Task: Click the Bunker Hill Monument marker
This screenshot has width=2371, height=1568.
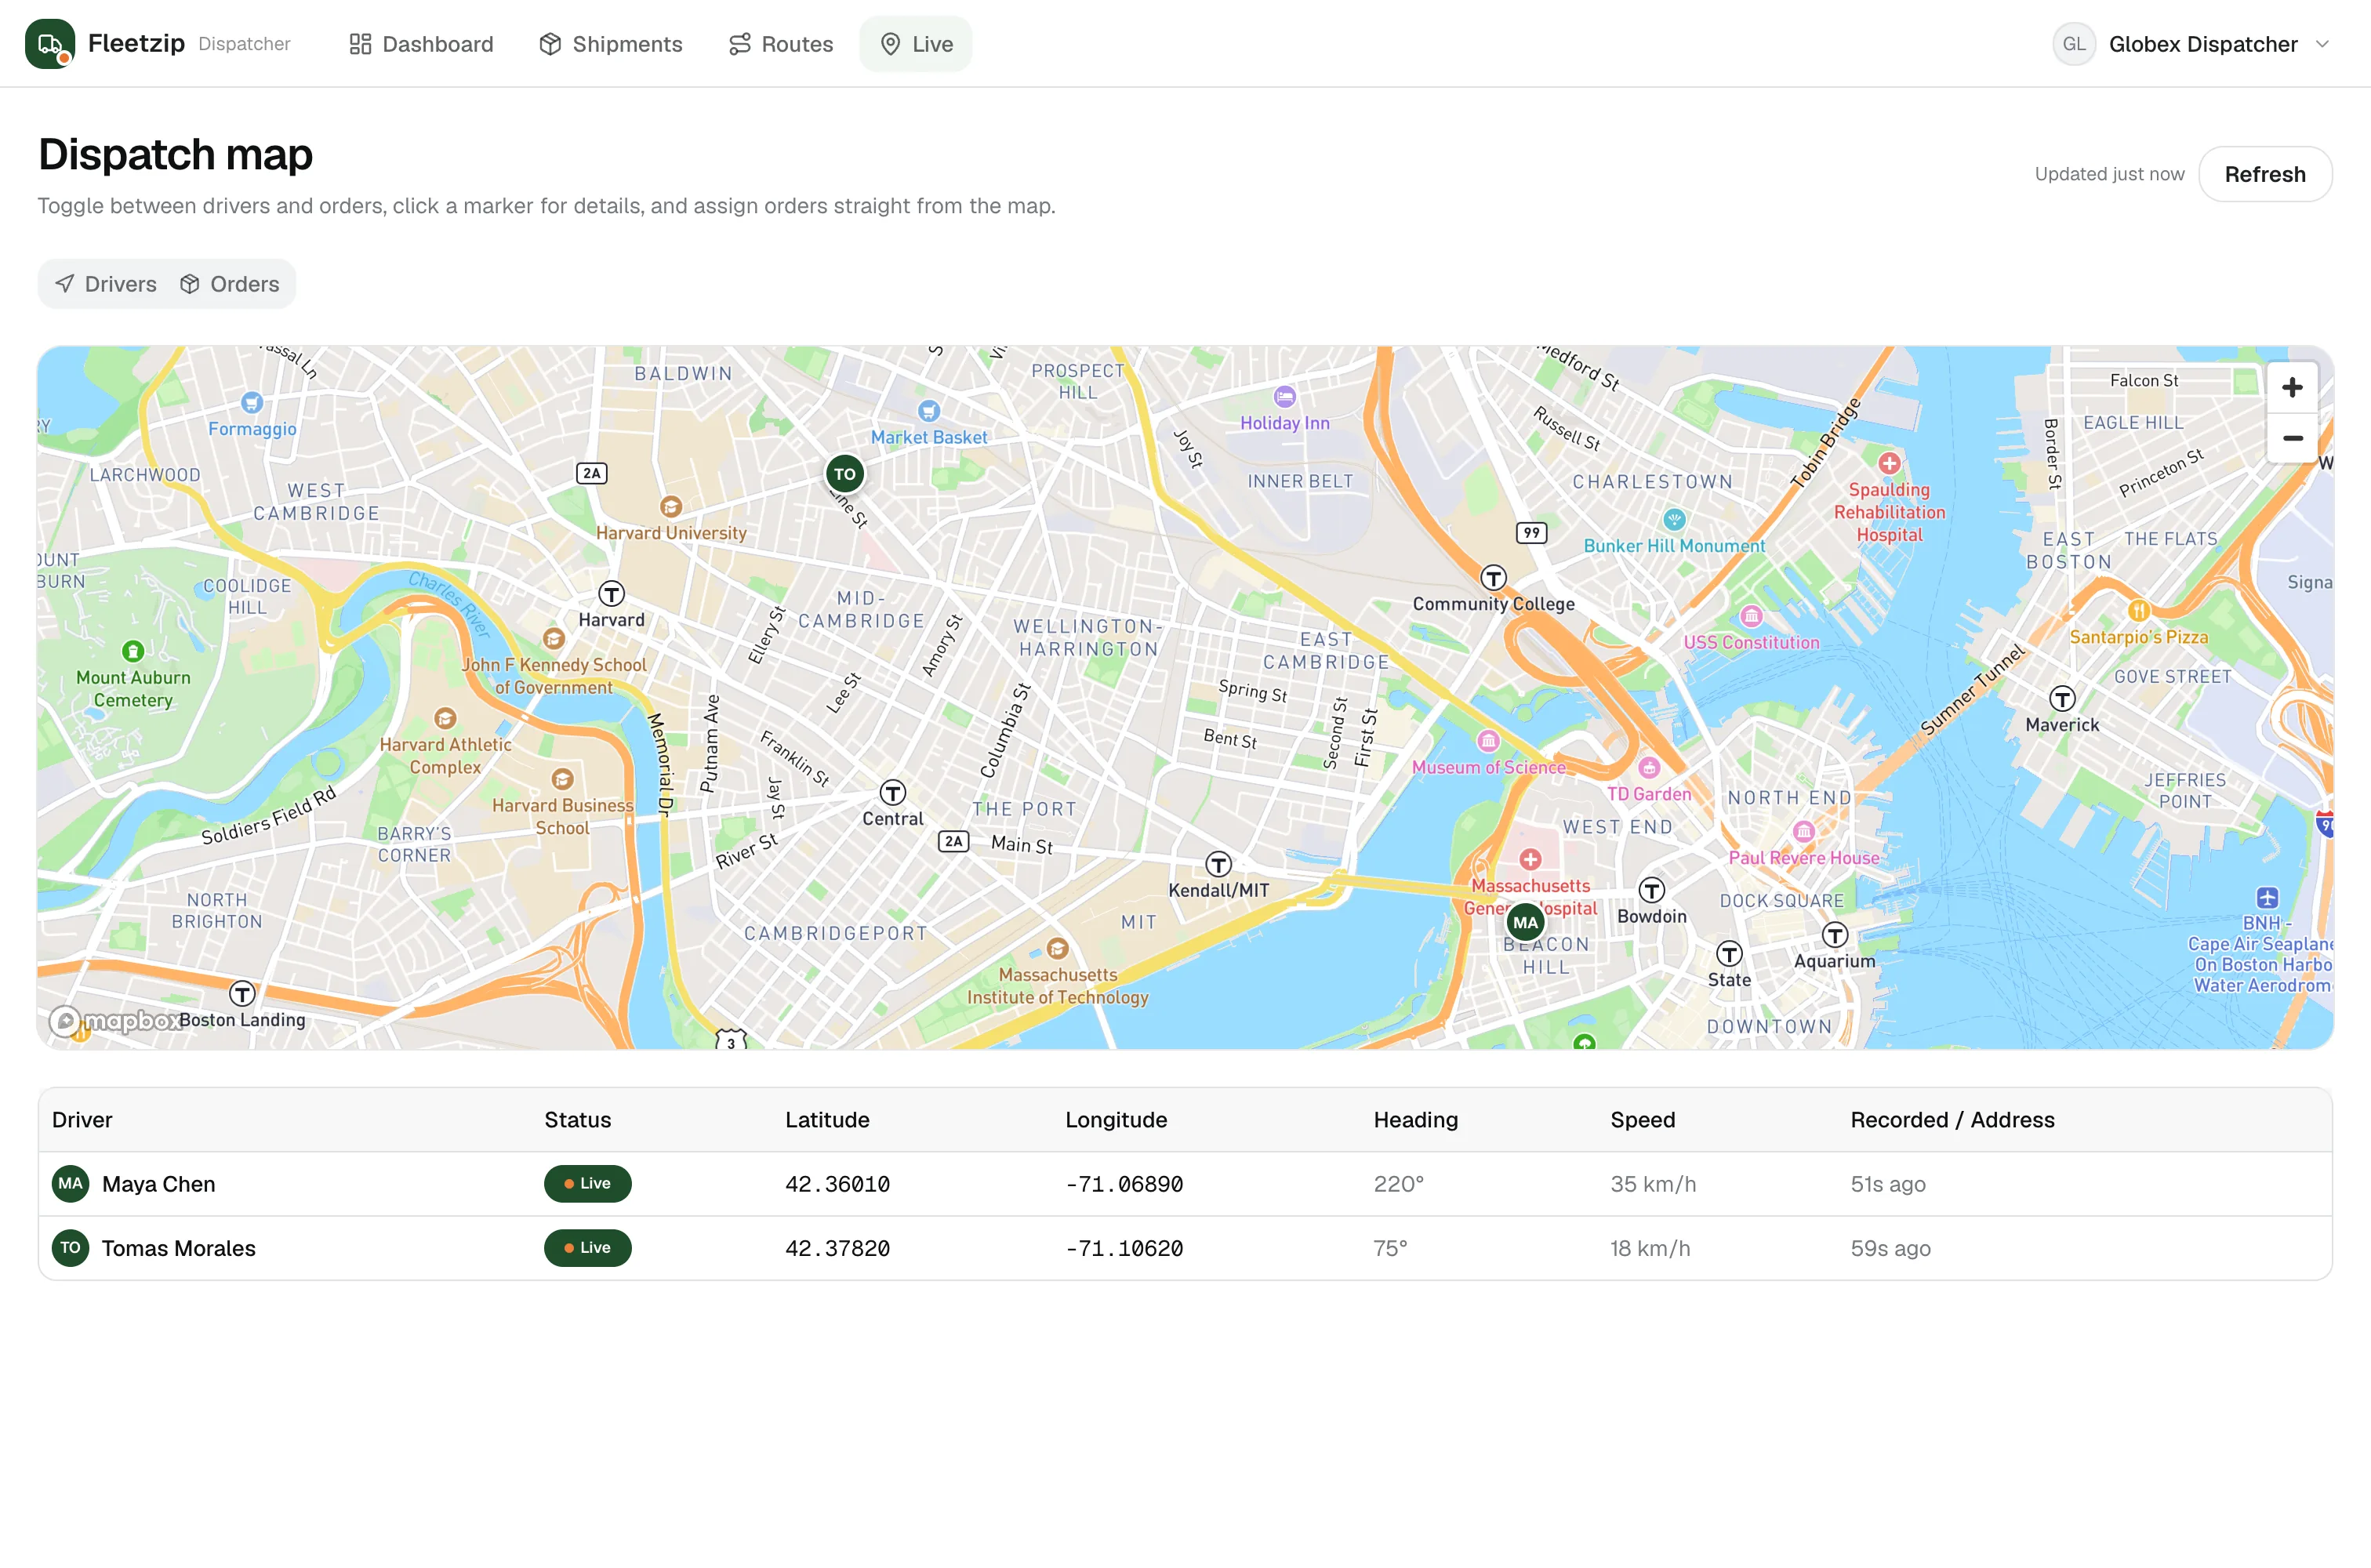Action: pyautogui.click(x=1674, y=520)
